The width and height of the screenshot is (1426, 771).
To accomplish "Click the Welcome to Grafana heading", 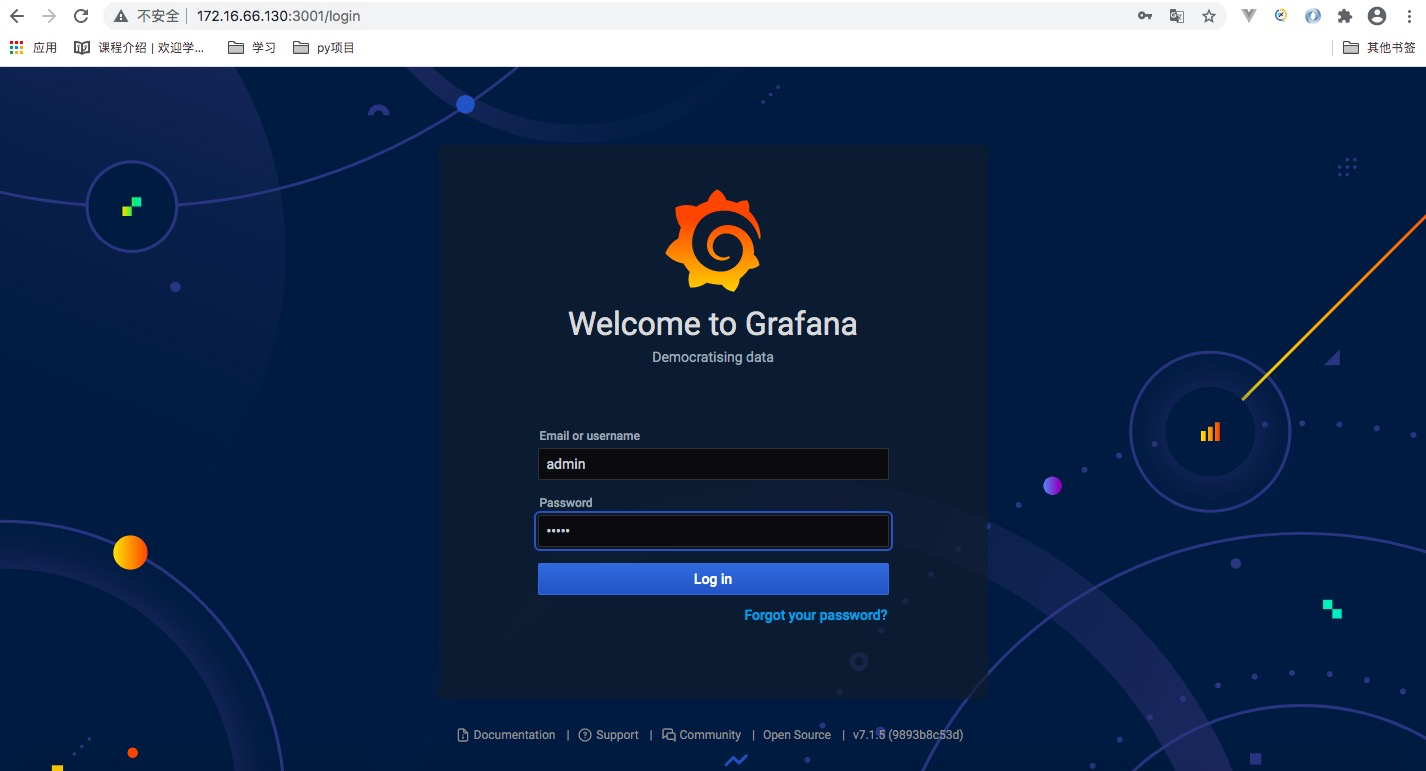I will 713,323.
